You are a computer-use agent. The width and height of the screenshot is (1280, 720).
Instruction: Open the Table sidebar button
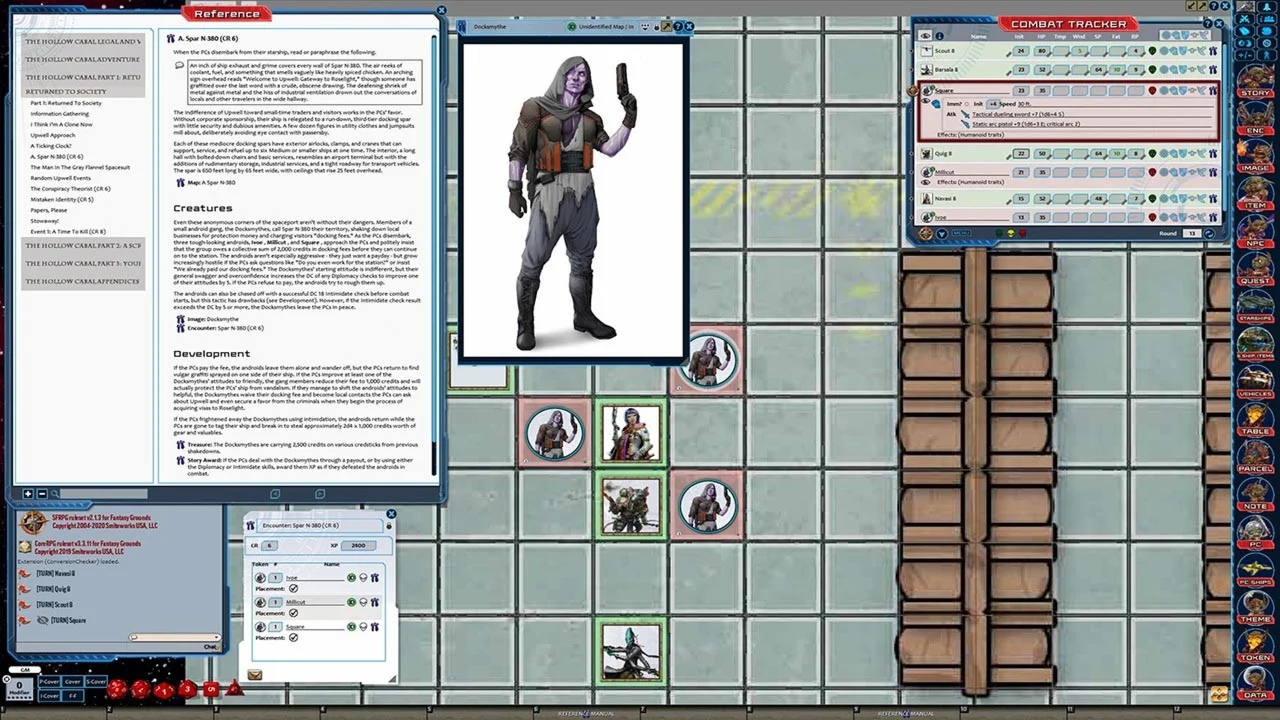point(1255,417)
